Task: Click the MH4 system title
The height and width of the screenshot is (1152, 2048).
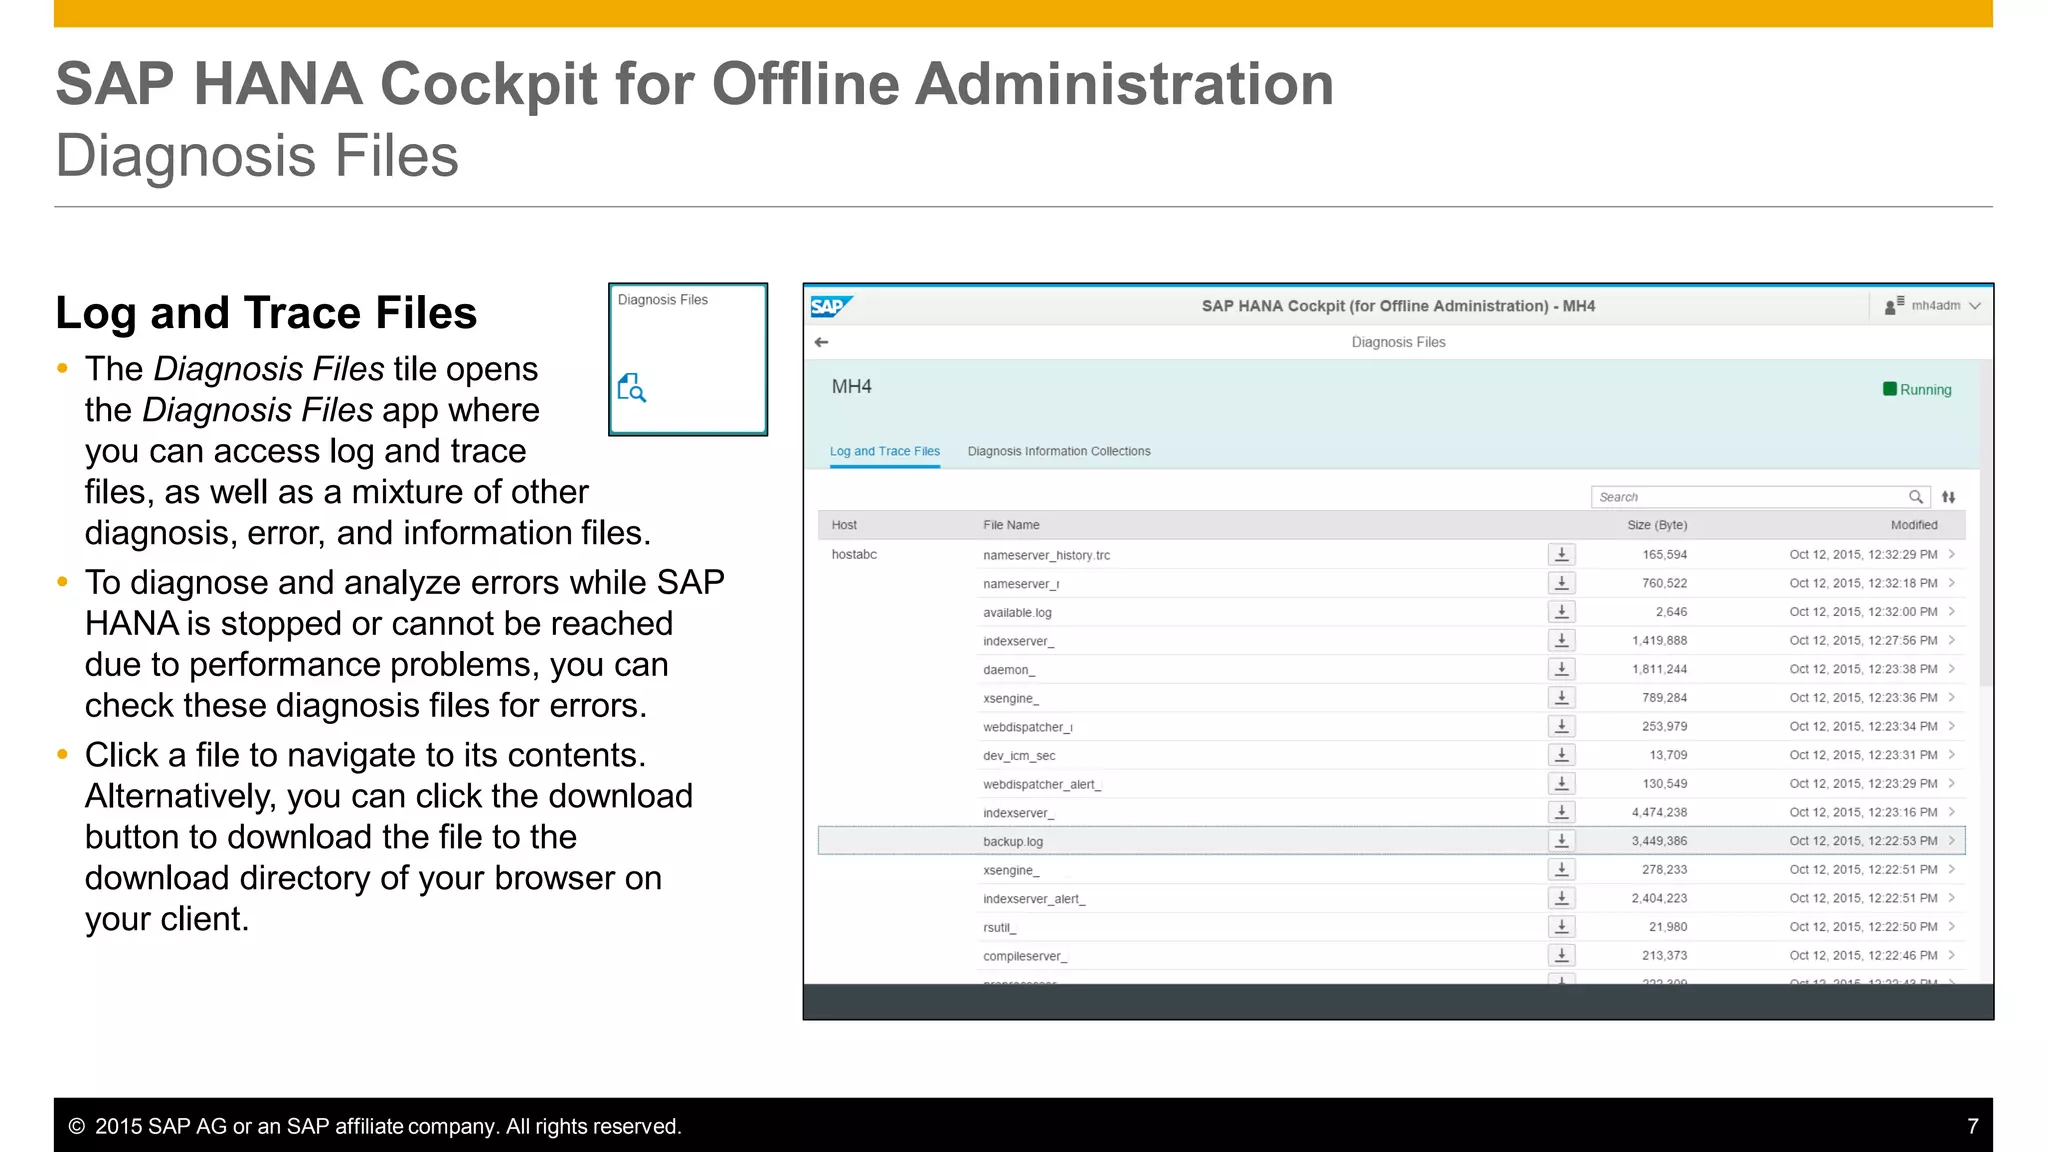Action: tap(852, 387)
